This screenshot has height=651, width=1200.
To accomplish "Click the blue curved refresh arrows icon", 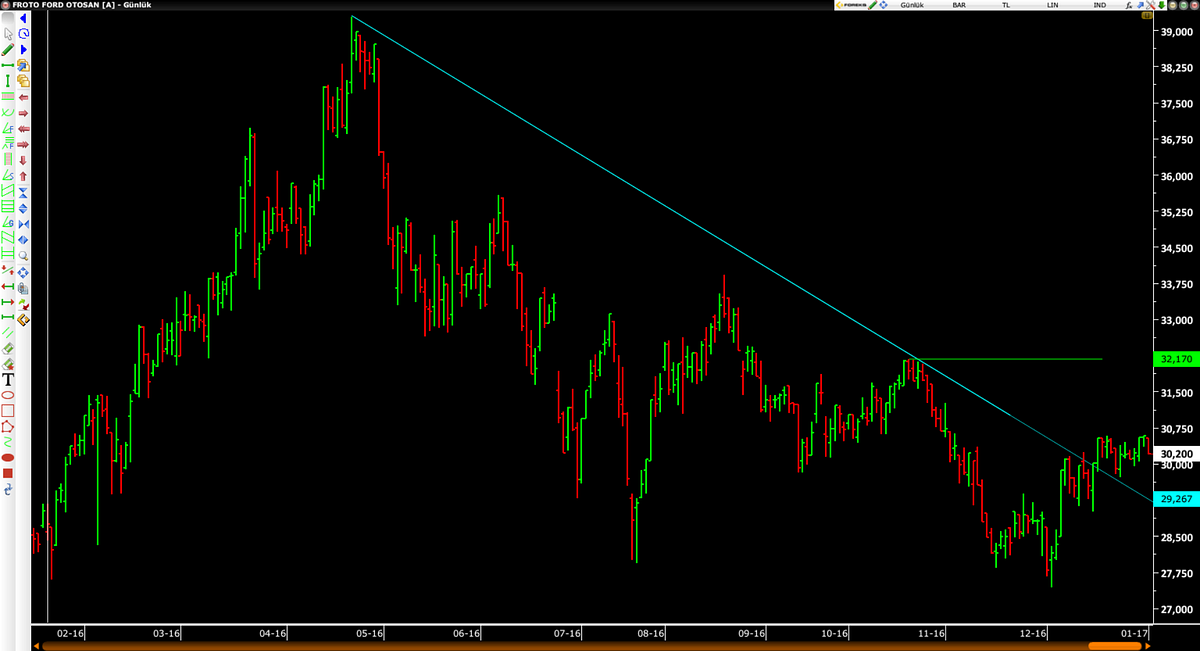I will coord(8,489).
